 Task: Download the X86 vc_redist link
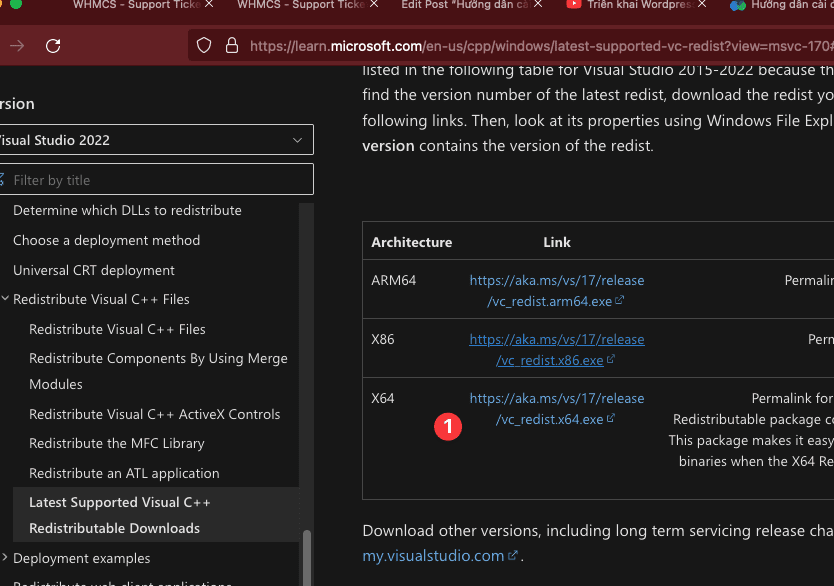[556, 350]
